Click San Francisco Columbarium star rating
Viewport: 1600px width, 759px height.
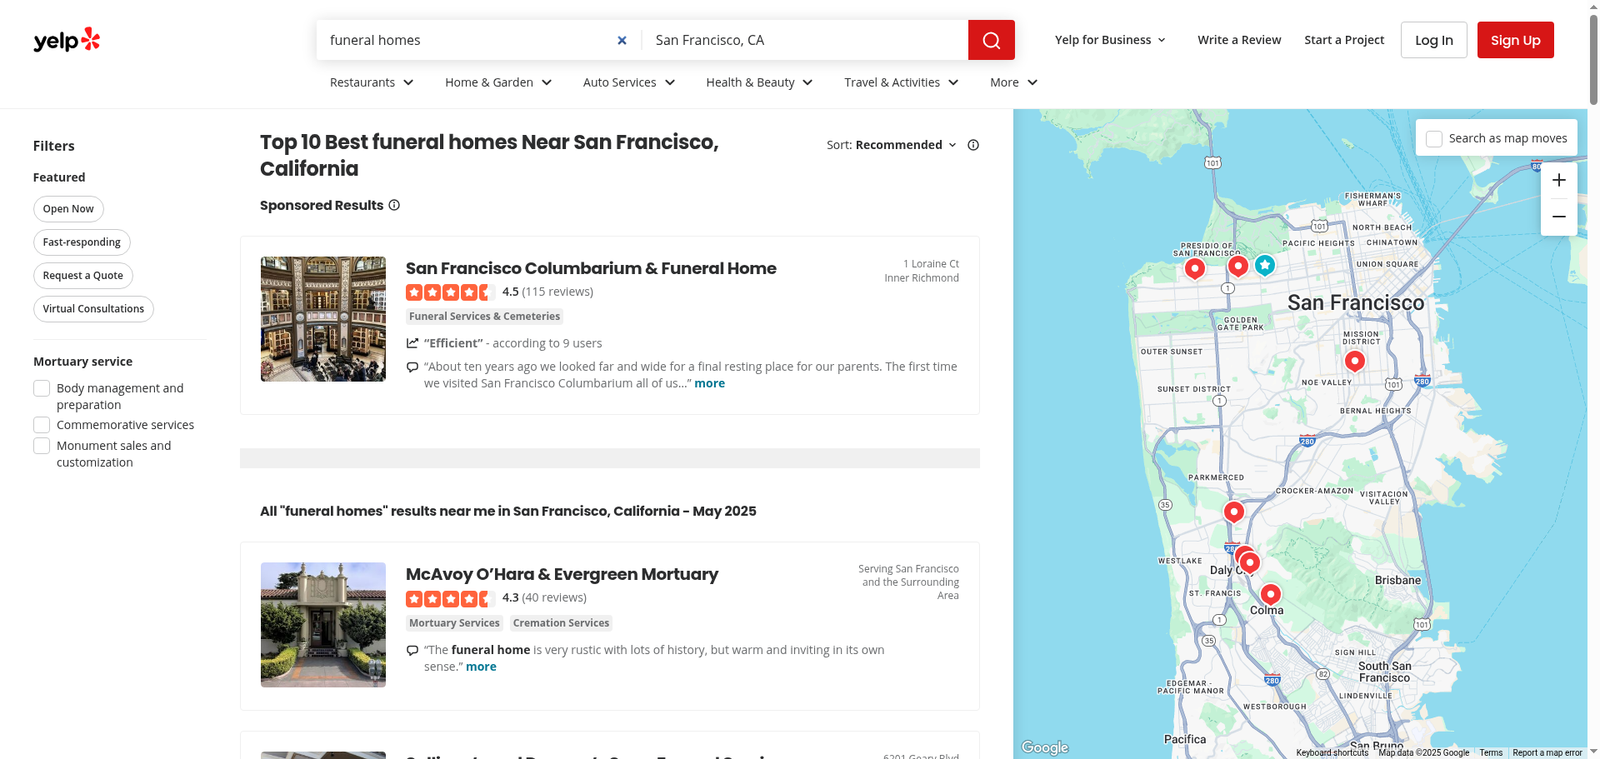coord(450,292)
